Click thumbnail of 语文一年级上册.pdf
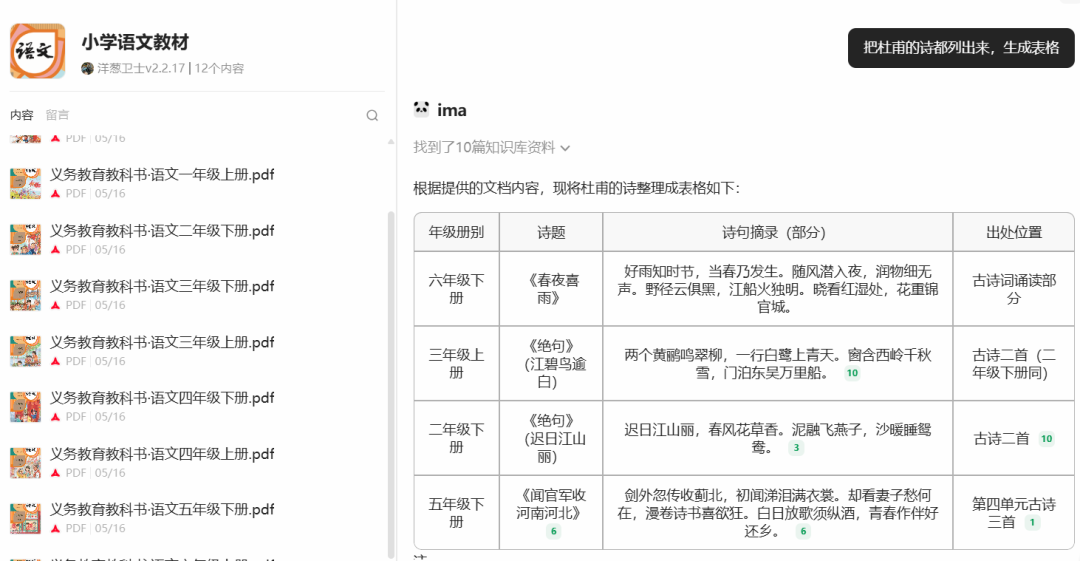The image size is (1080, 561). (25, 183)
